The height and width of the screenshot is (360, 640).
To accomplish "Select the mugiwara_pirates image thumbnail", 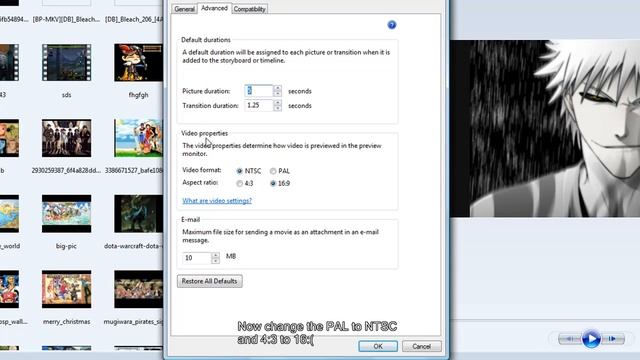I will pyautogui.click(x=138, y=289).
